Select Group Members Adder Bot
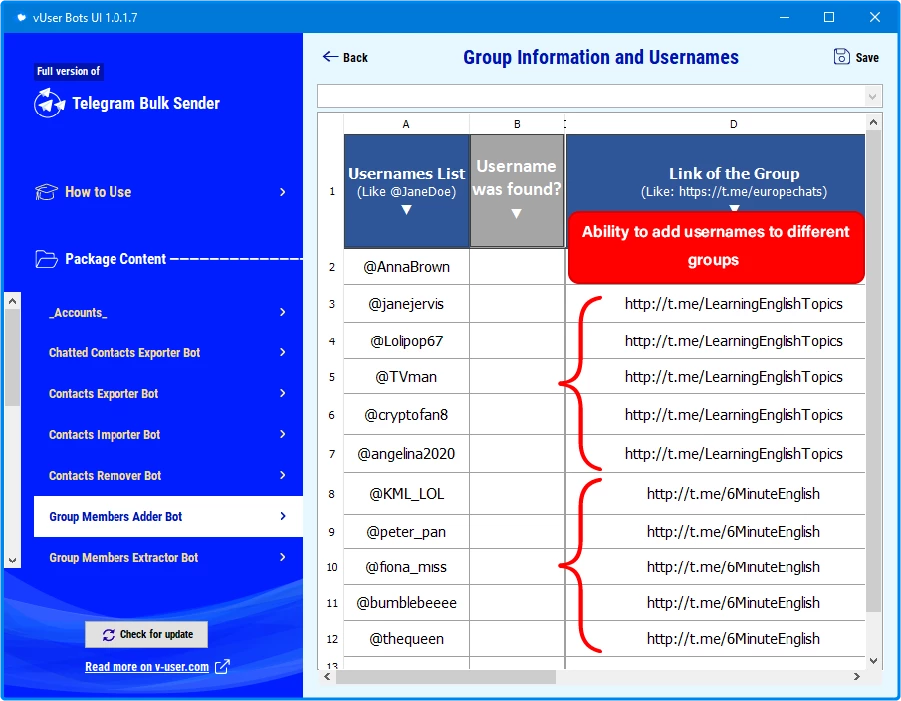 pos(168,516)
